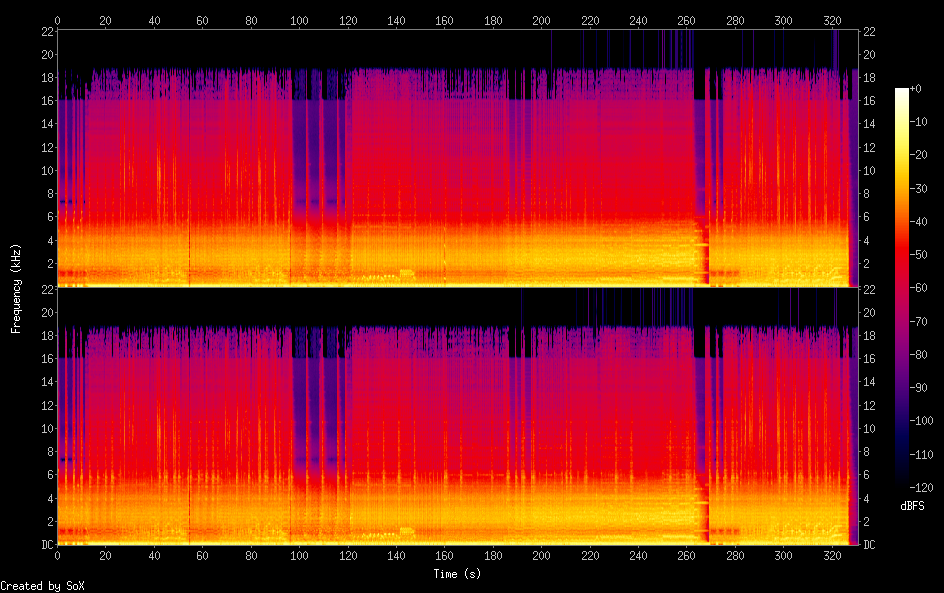Click the 'Created by SoX' text
Viewport: 944px width, 593px height.
(42, 586)
